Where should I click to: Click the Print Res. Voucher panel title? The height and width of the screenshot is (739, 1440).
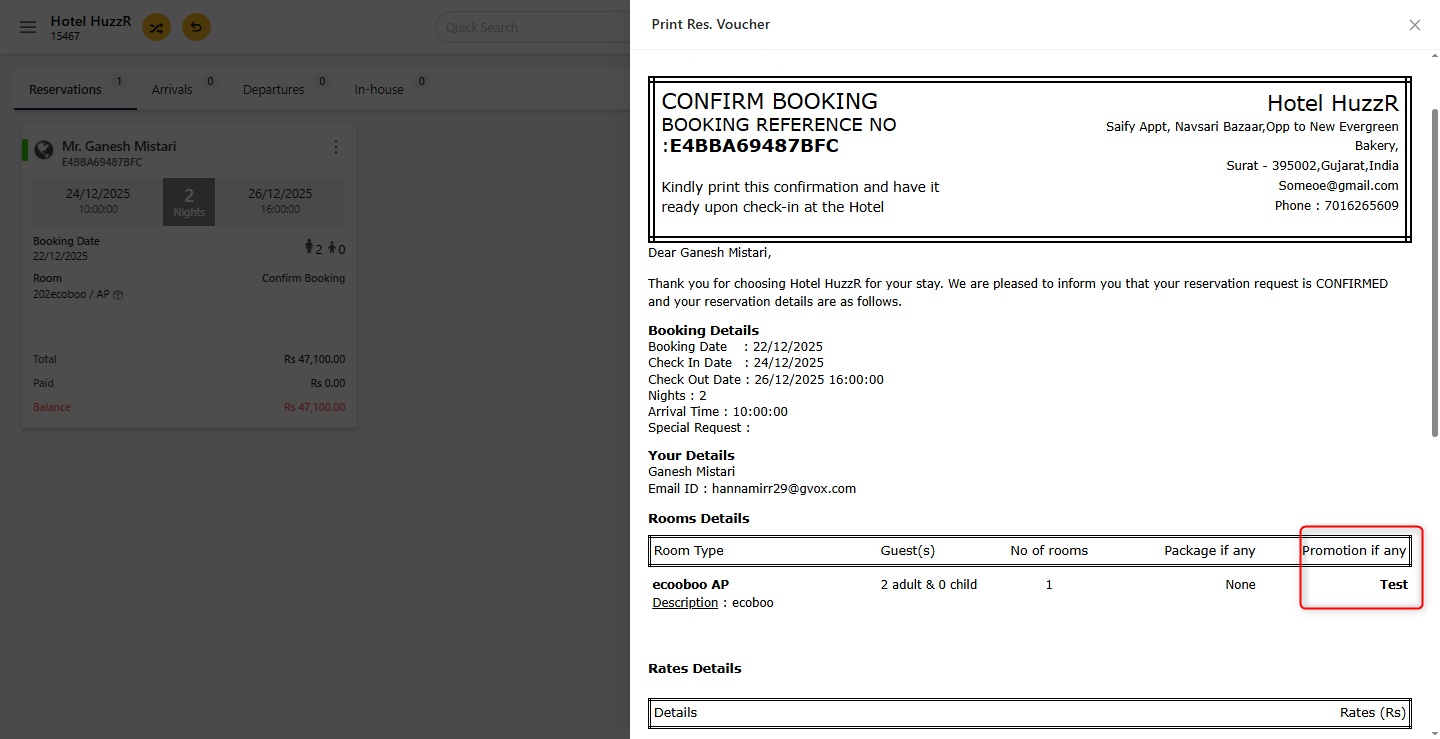point(711,24)
